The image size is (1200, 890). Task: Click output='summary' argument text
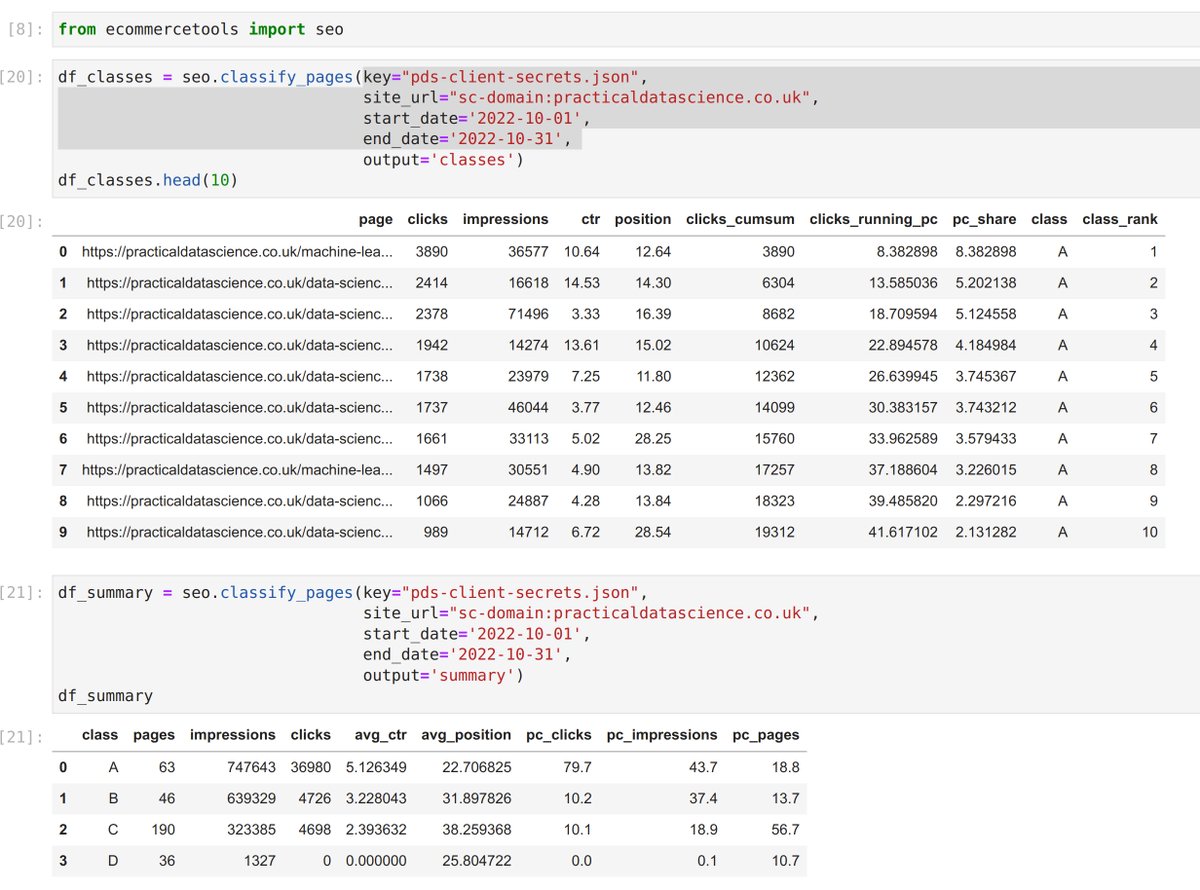pyautogui.click(x=443, y=676)
